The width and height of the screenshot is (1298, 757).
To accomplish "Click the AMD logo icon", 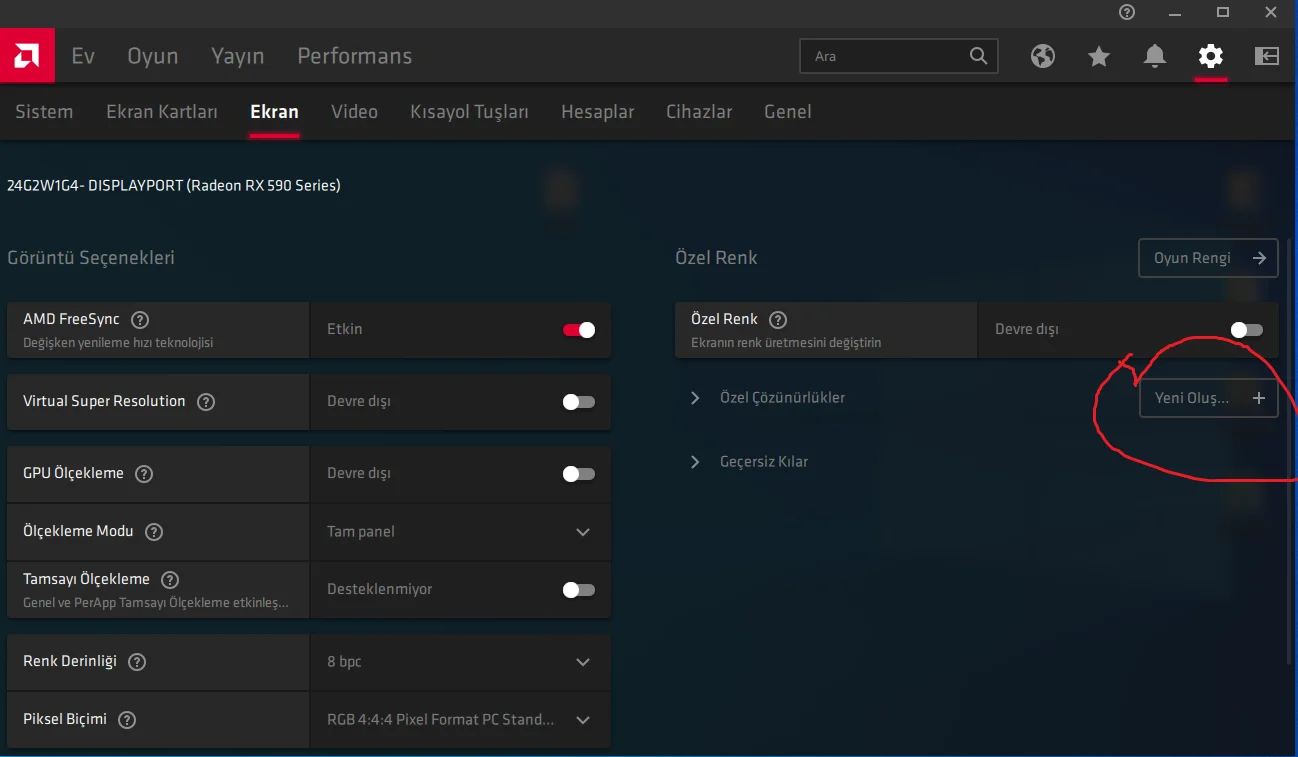I will point(27,56).
